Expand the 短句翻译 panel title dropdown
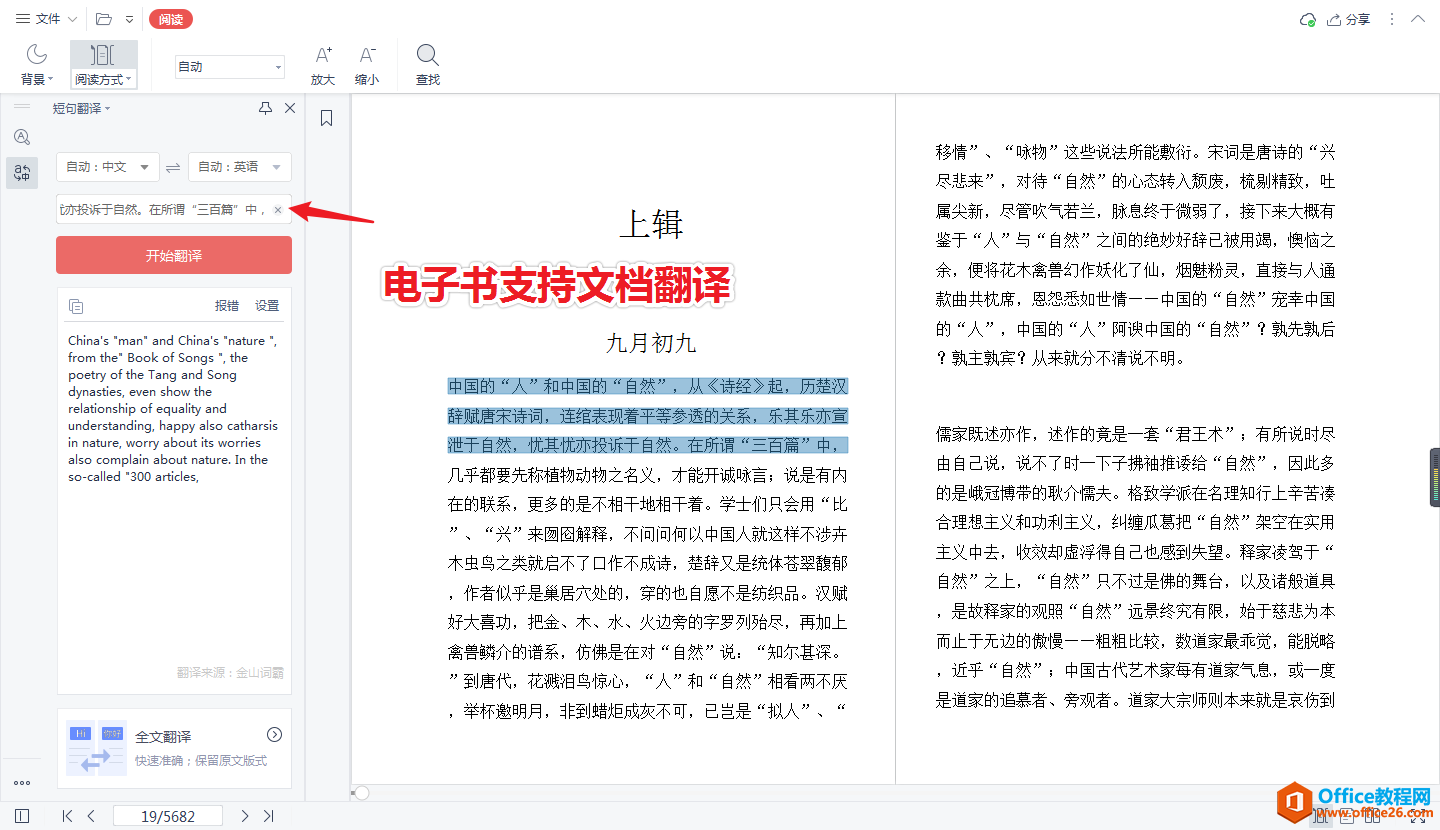 click(82, 108)
